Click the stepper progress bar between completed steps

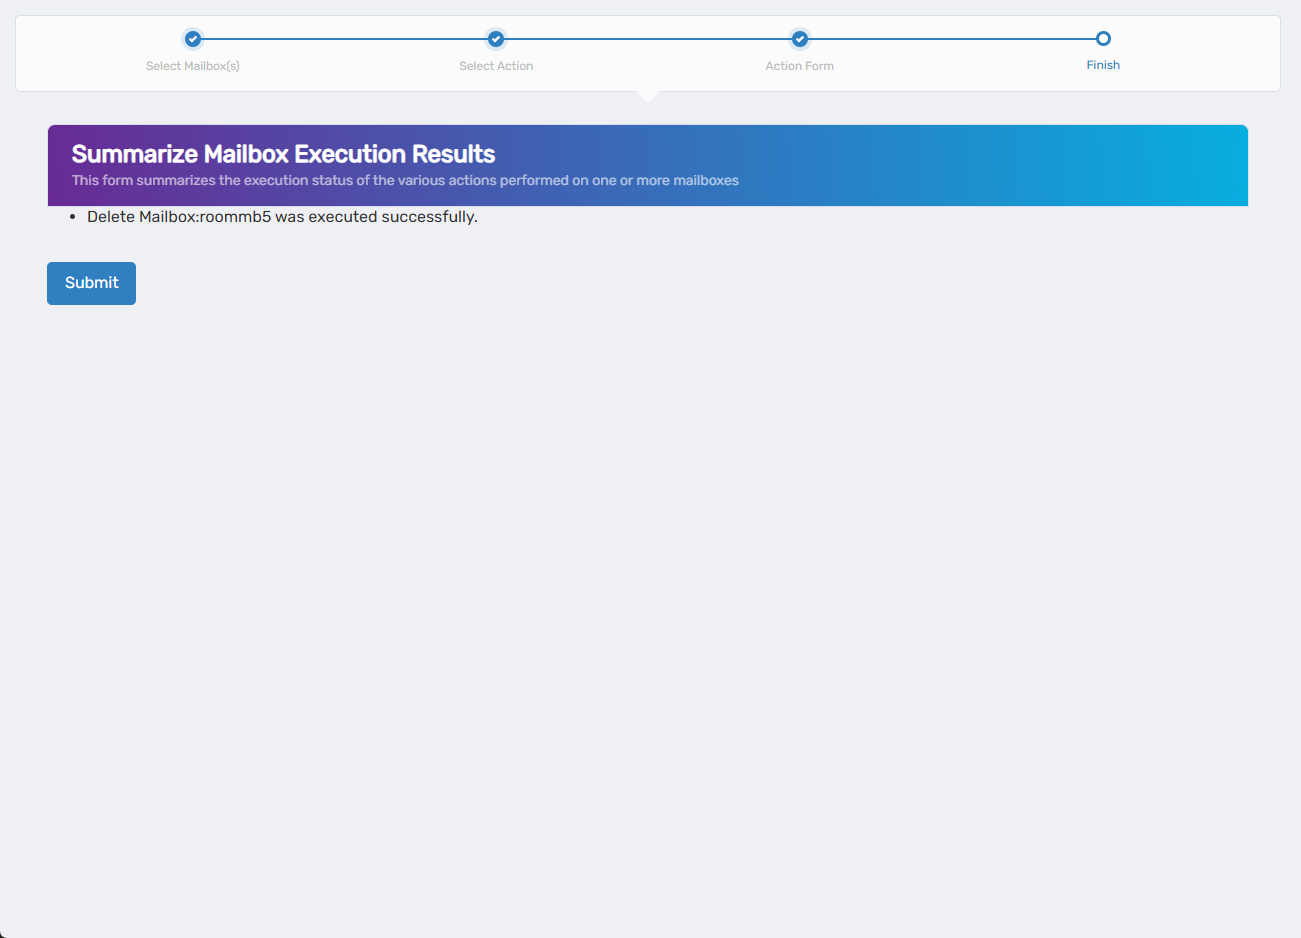344,38
